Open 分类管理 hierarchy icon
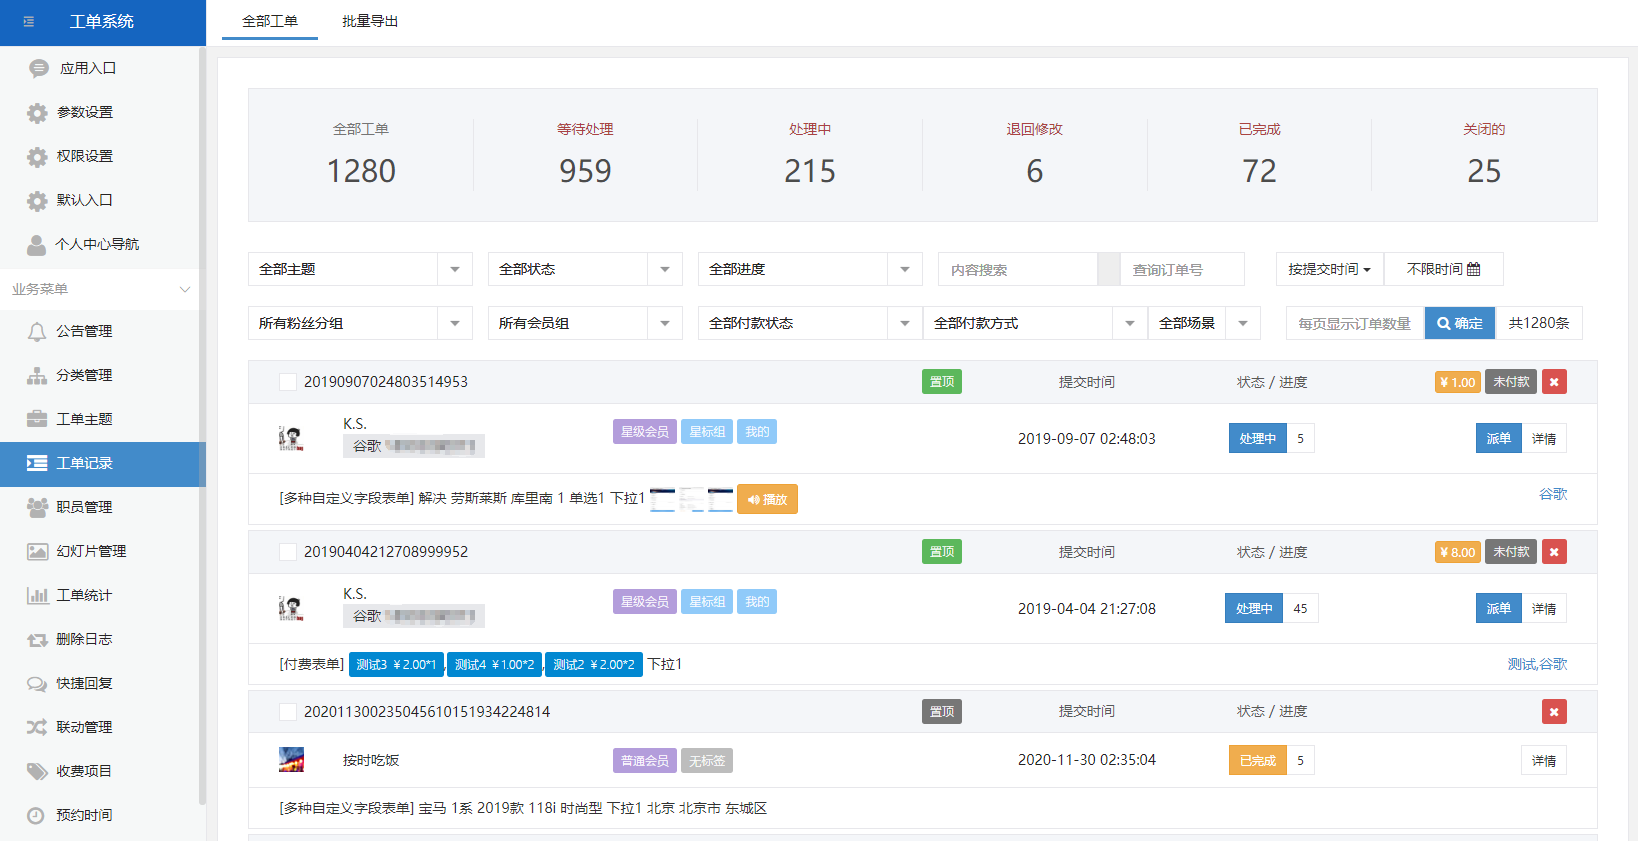 point(37,375)
